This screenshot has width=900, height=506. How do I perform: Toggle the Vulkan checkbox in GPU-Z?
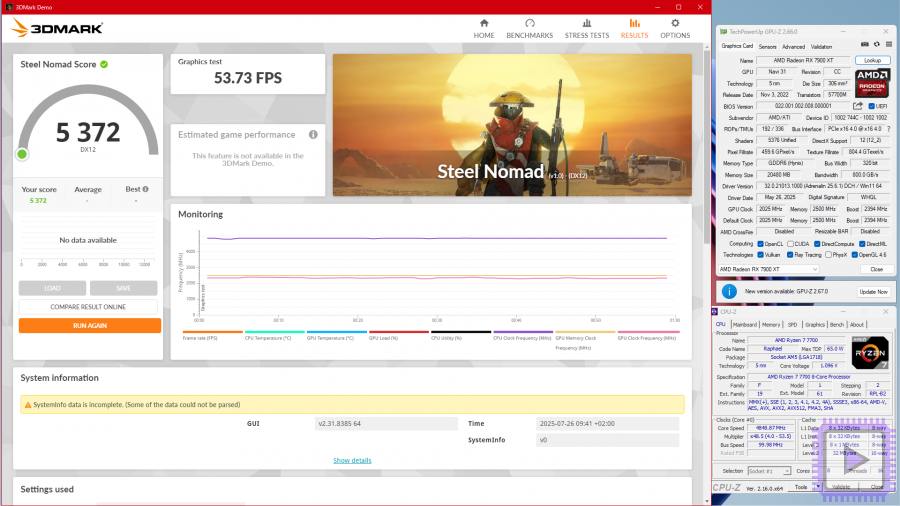(761, 255)
